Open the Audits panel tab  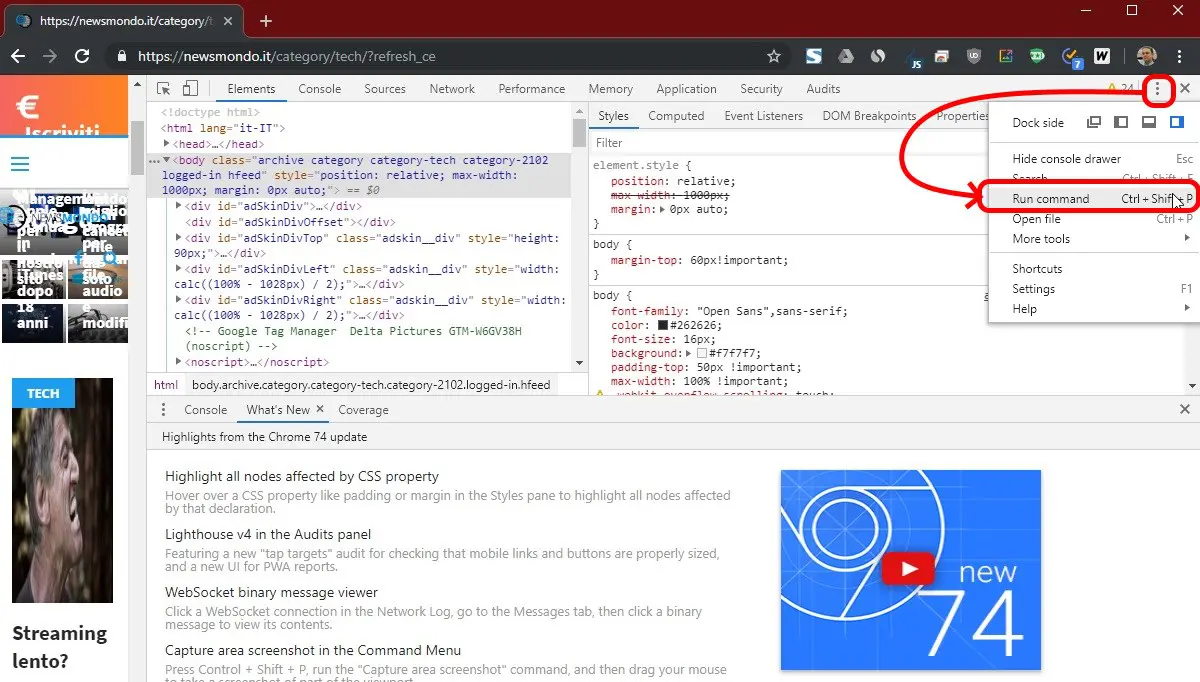[823, 89]
